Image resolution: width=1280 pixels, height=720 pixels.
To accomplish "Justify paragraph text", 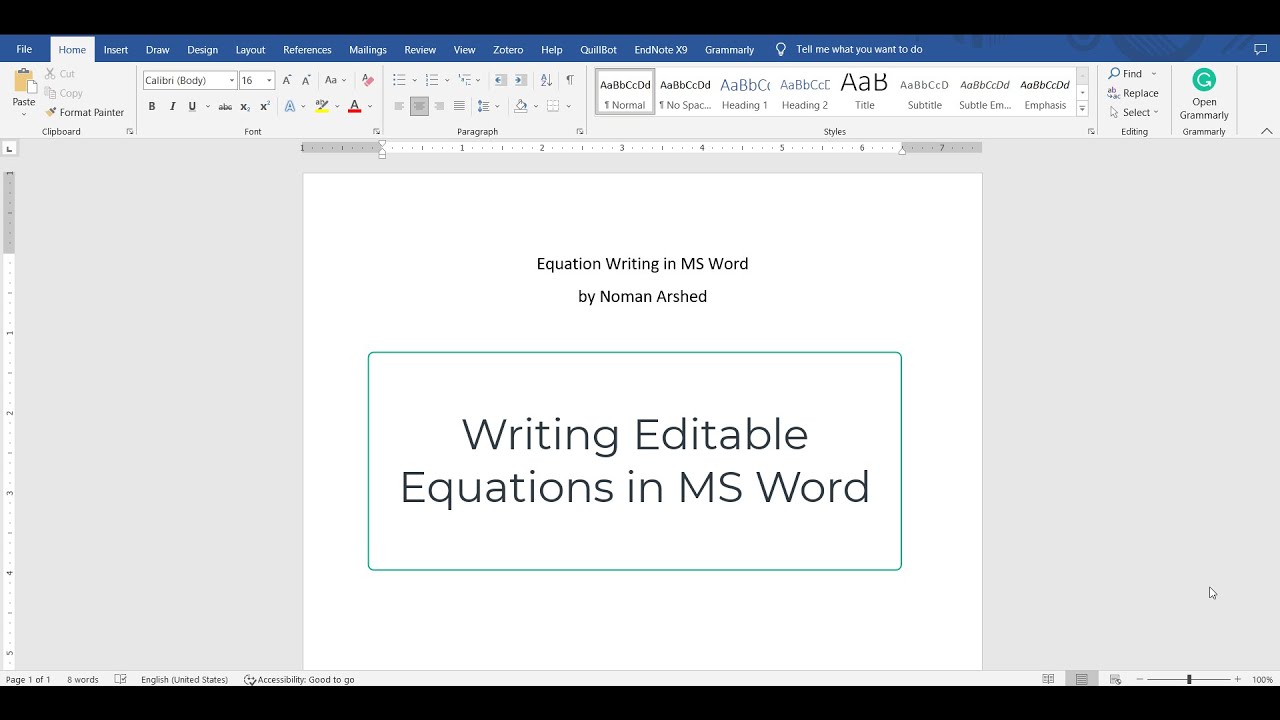I will [x=459, y=106].
